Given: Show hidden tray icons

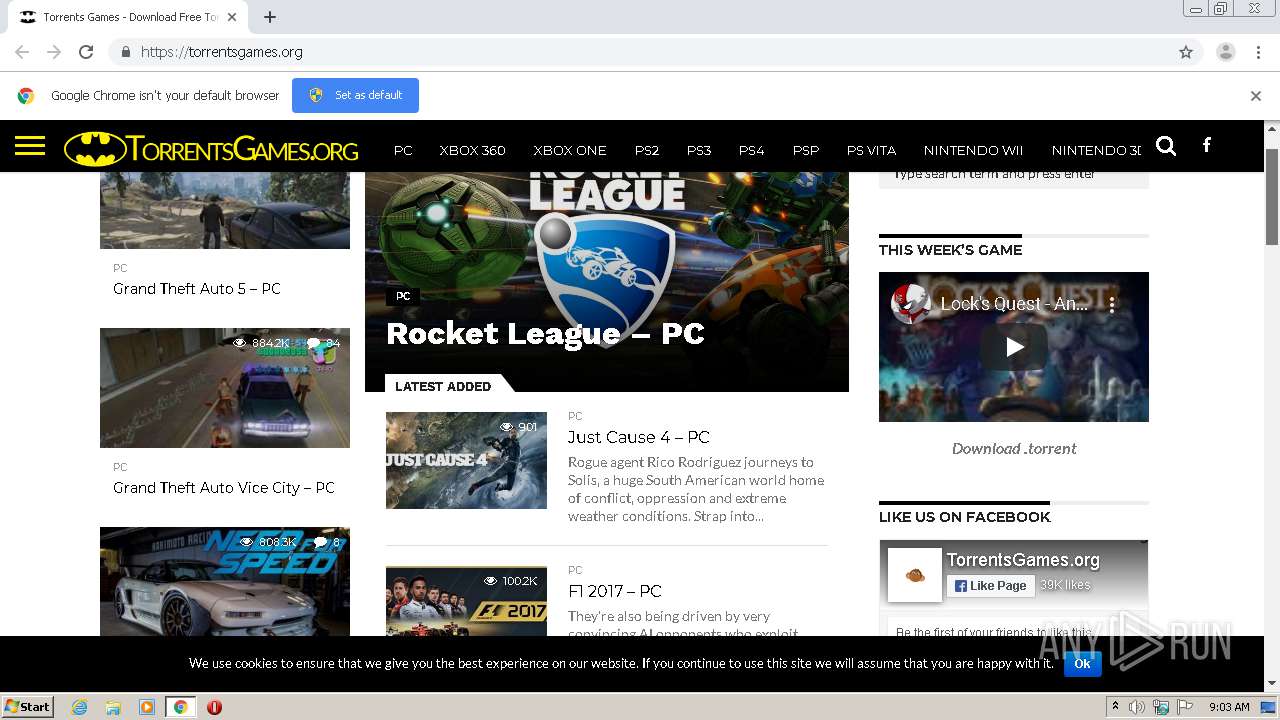Looking at the screenshot, I should tap(1115, 707).
